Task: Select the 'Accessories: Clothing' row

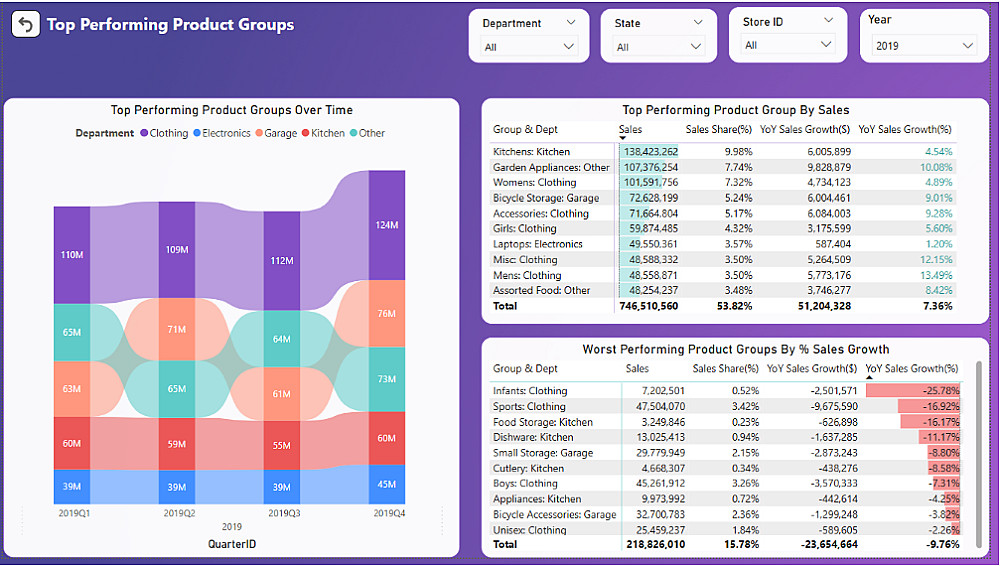Action: [723, 214]
